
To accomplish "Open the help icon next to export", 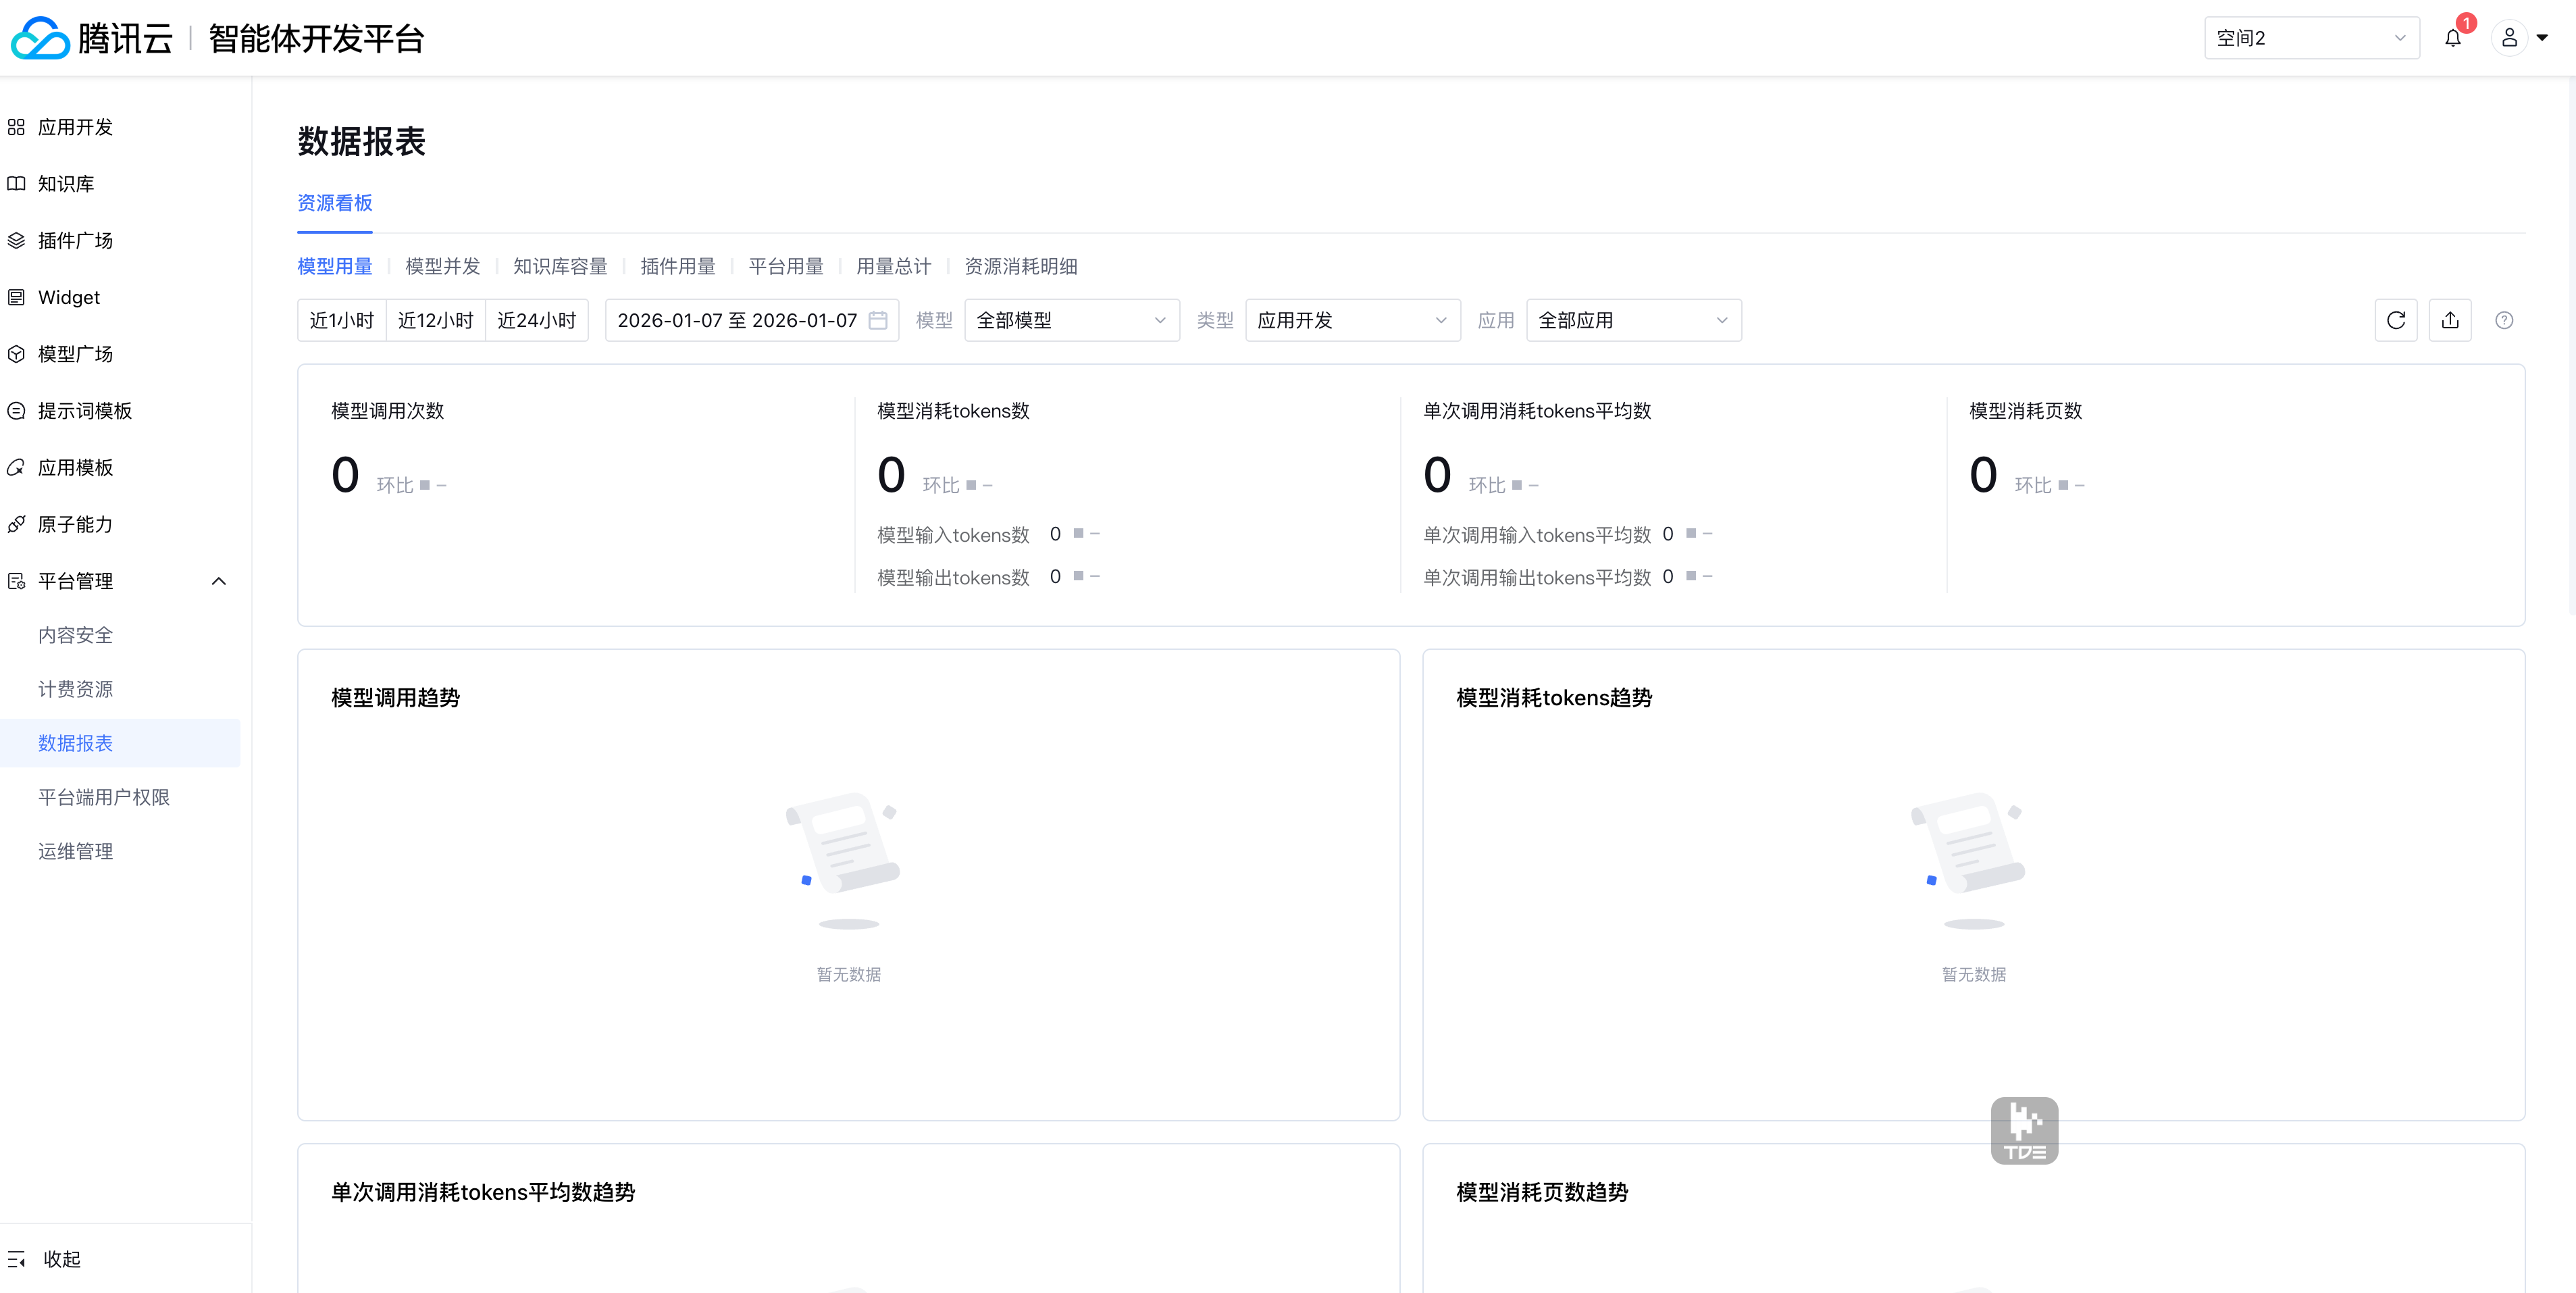I will click(x=2505, y=320).
